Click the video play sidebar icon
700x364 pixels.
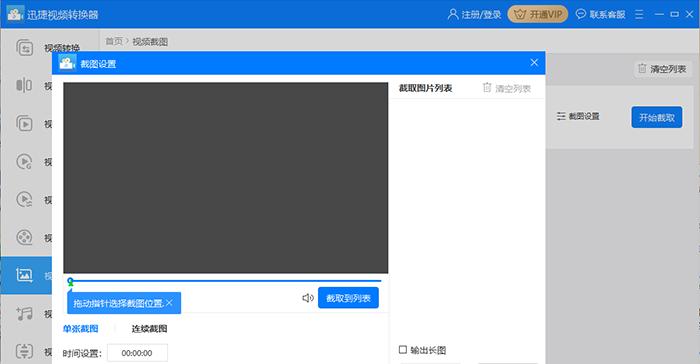point(24,123)
